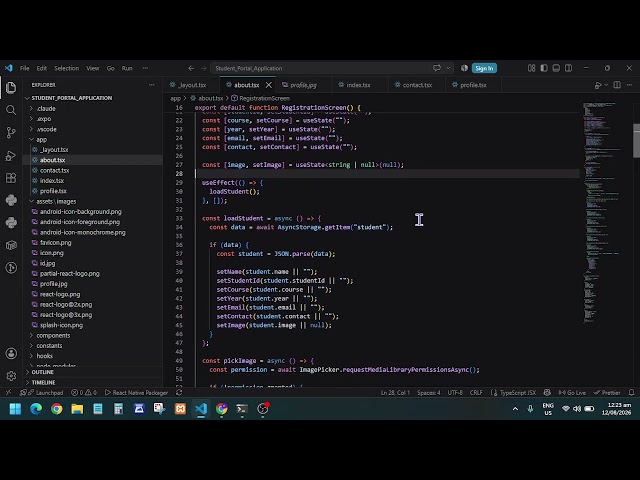
Task: Open the Explorer view in the activity bar
Action: click(11, 87)
